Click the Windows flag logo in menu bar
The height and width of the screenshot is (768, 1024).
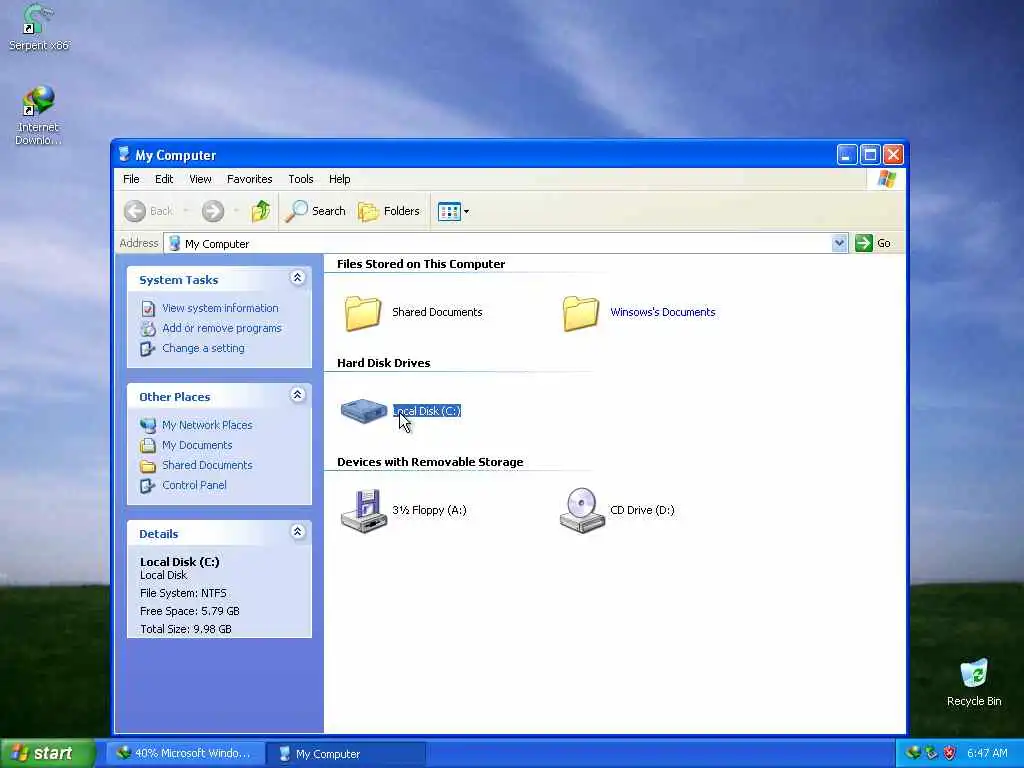(x=886, y=179)
